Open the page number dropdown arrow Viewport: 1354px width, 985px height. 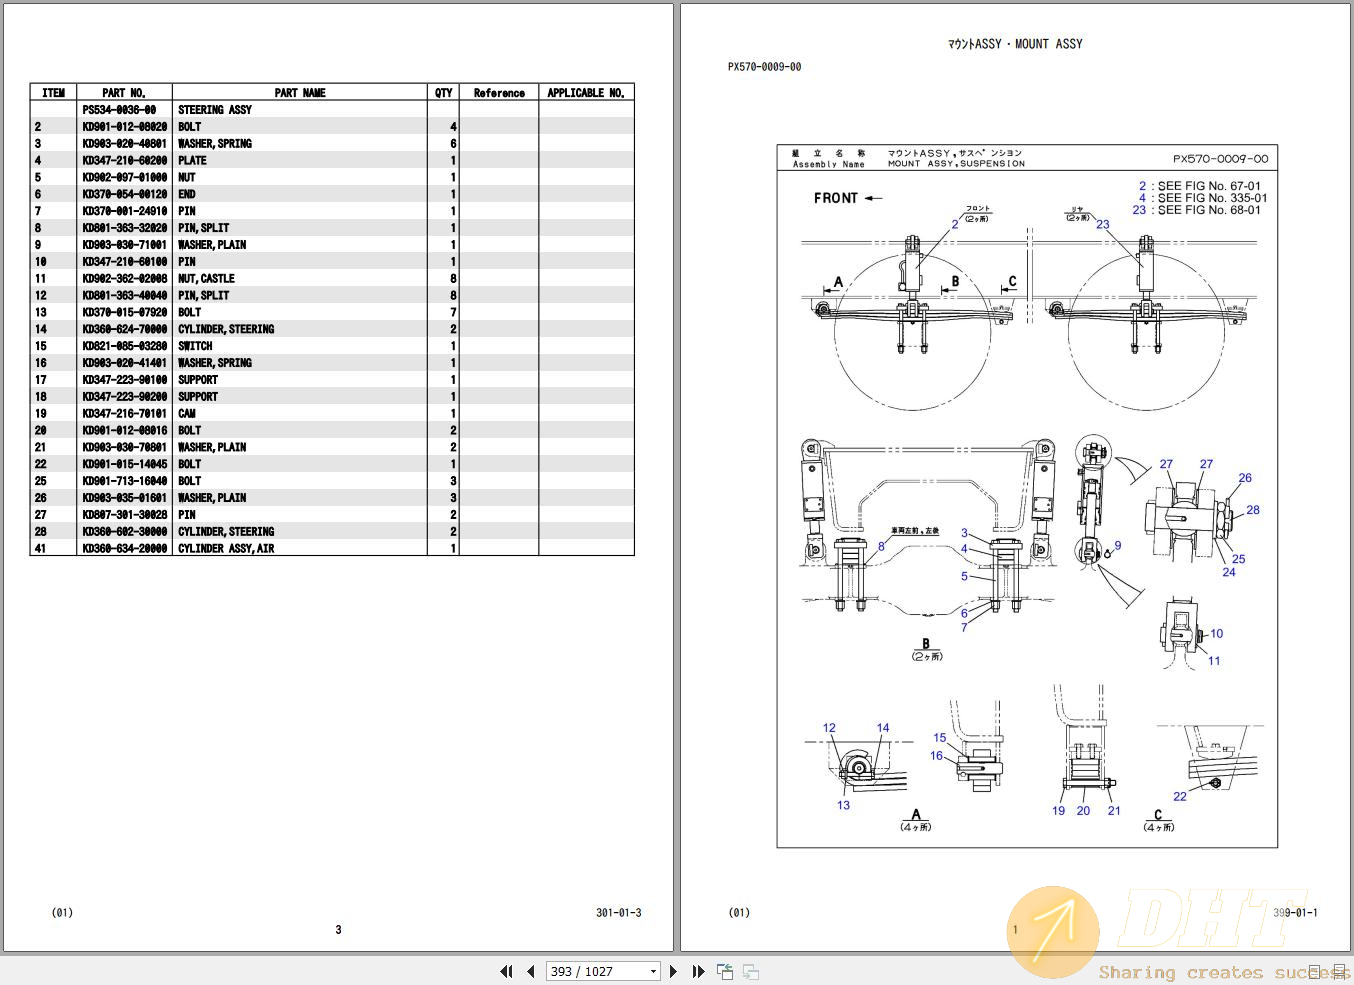654,971
